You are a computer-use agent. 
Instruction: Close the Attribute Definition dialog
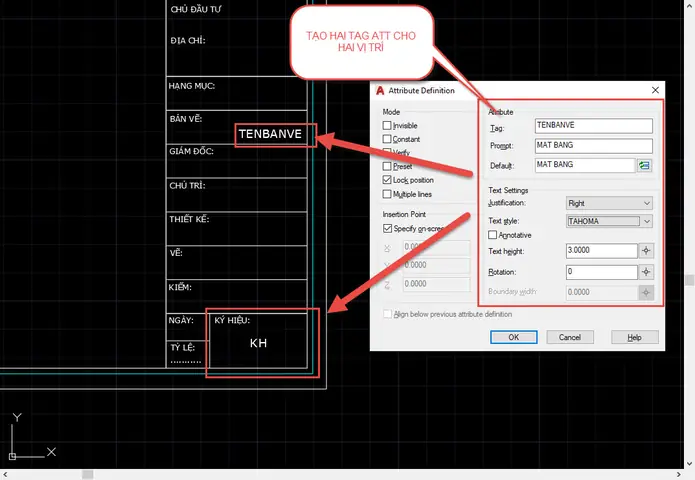pyautogui.click(x=655, y=90)
